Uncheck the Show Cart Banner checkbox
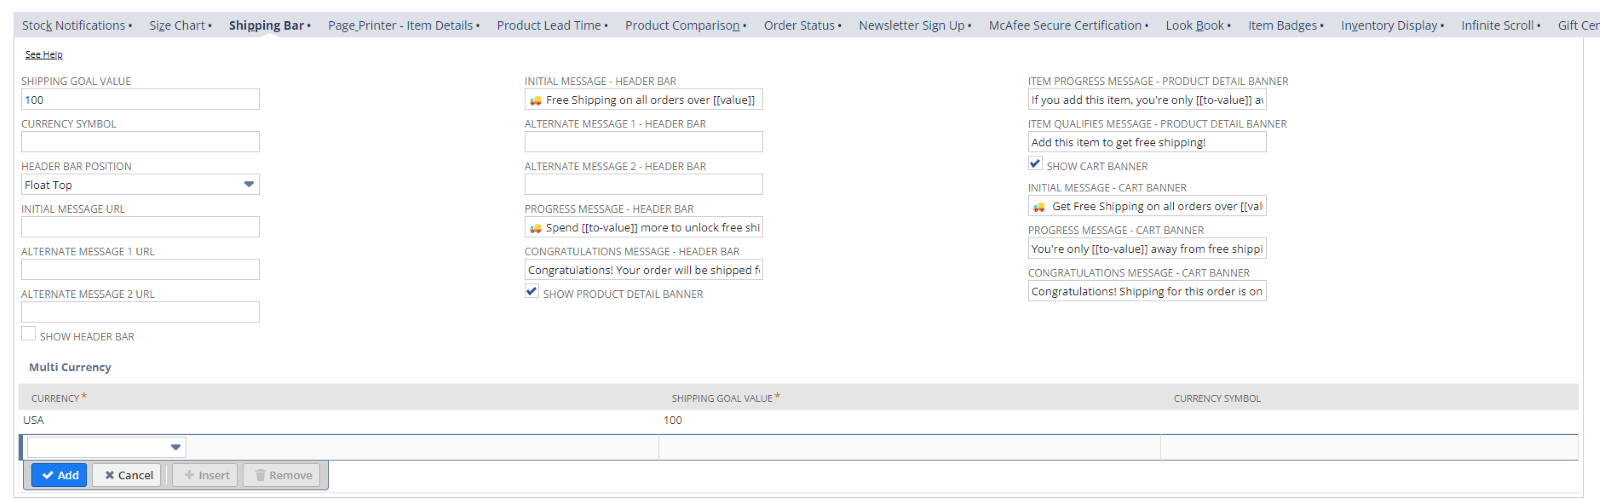1600x499 pixels. point(1035,164)
